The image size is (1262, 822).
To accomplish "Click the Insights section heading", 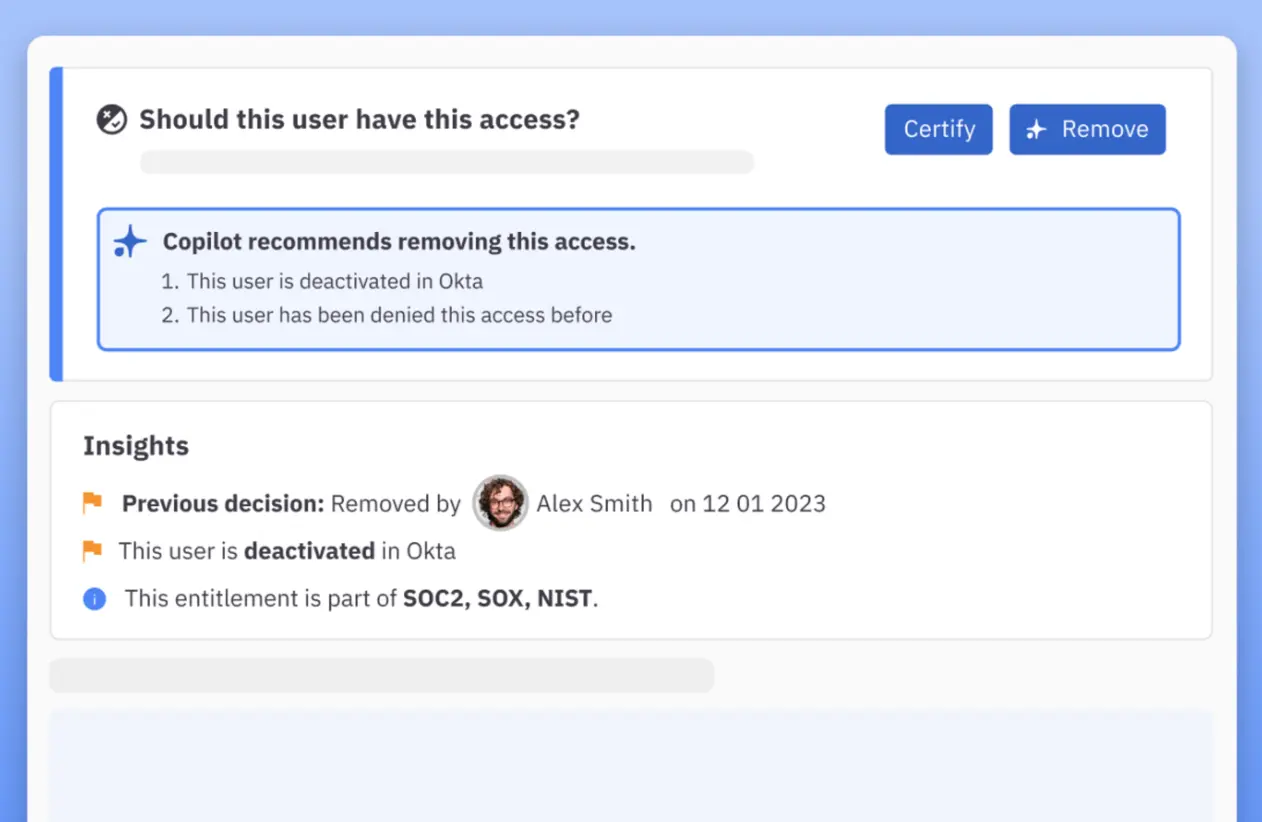I will click(136, 446).
